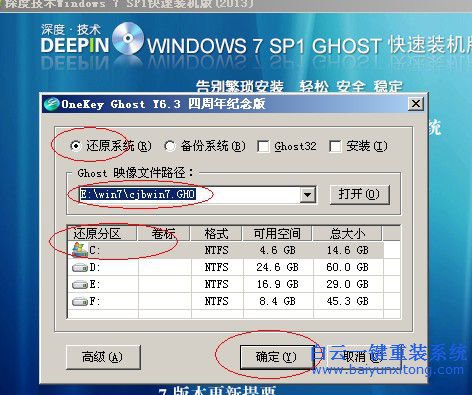Click the 打开(O) button
Viewport: 472px width, 395px height.
[359, 194]
